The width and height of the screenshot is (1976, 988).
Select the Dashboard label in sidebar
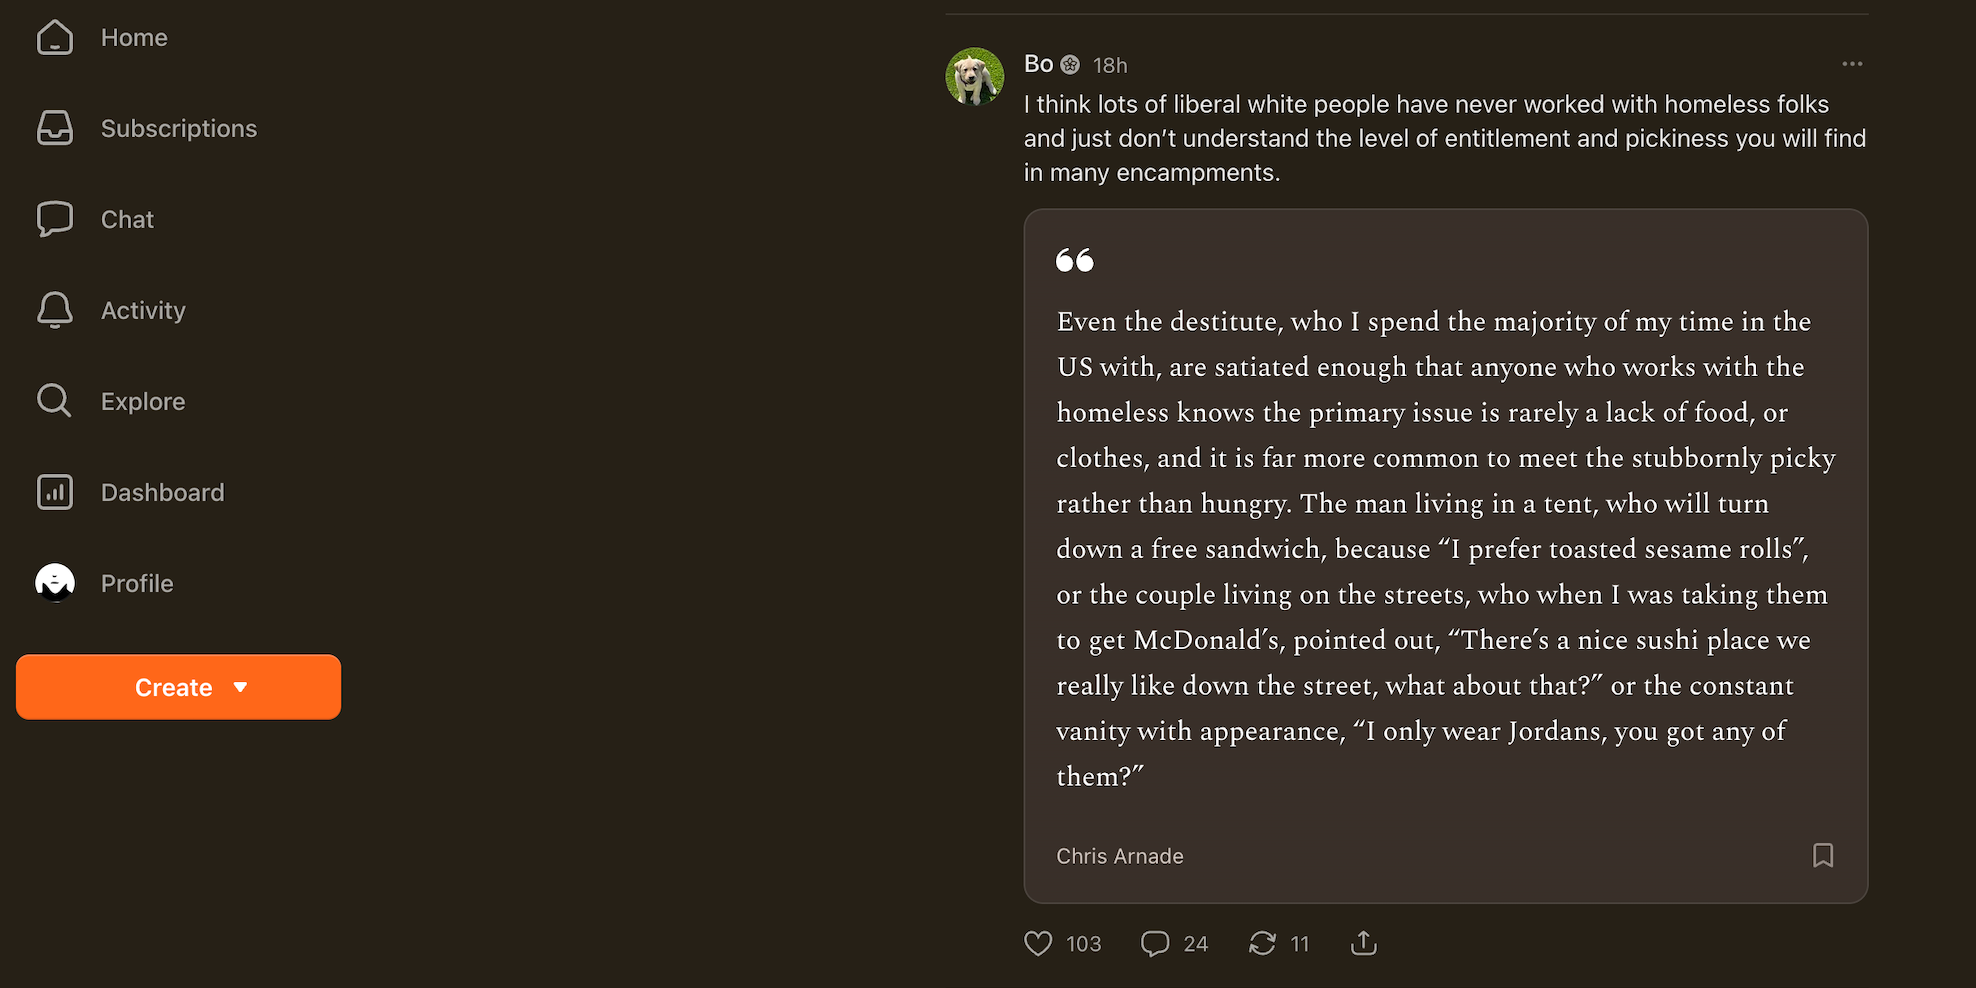pyautogui.click(x=162, y=492)
